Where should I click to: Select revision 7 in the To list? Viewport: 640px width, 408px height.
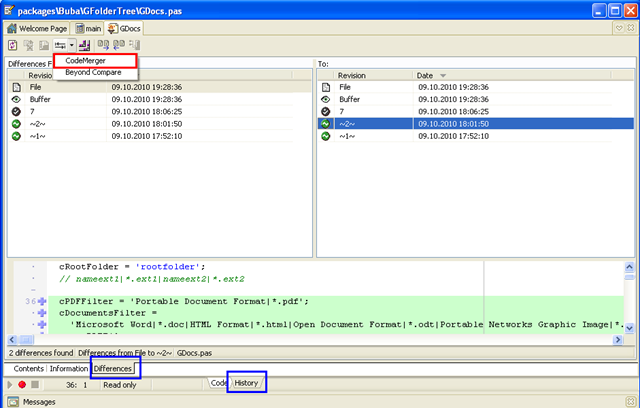pyautogui.click(x=476, y=112)
